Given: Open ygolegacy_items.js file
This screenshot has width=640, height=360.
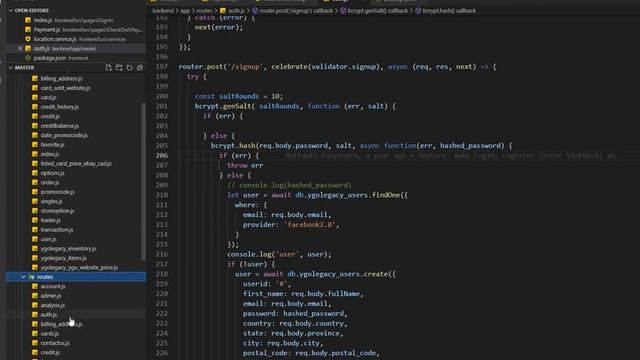Looking at the screenshot, I should pyautogui.click(x=63, y=258).
